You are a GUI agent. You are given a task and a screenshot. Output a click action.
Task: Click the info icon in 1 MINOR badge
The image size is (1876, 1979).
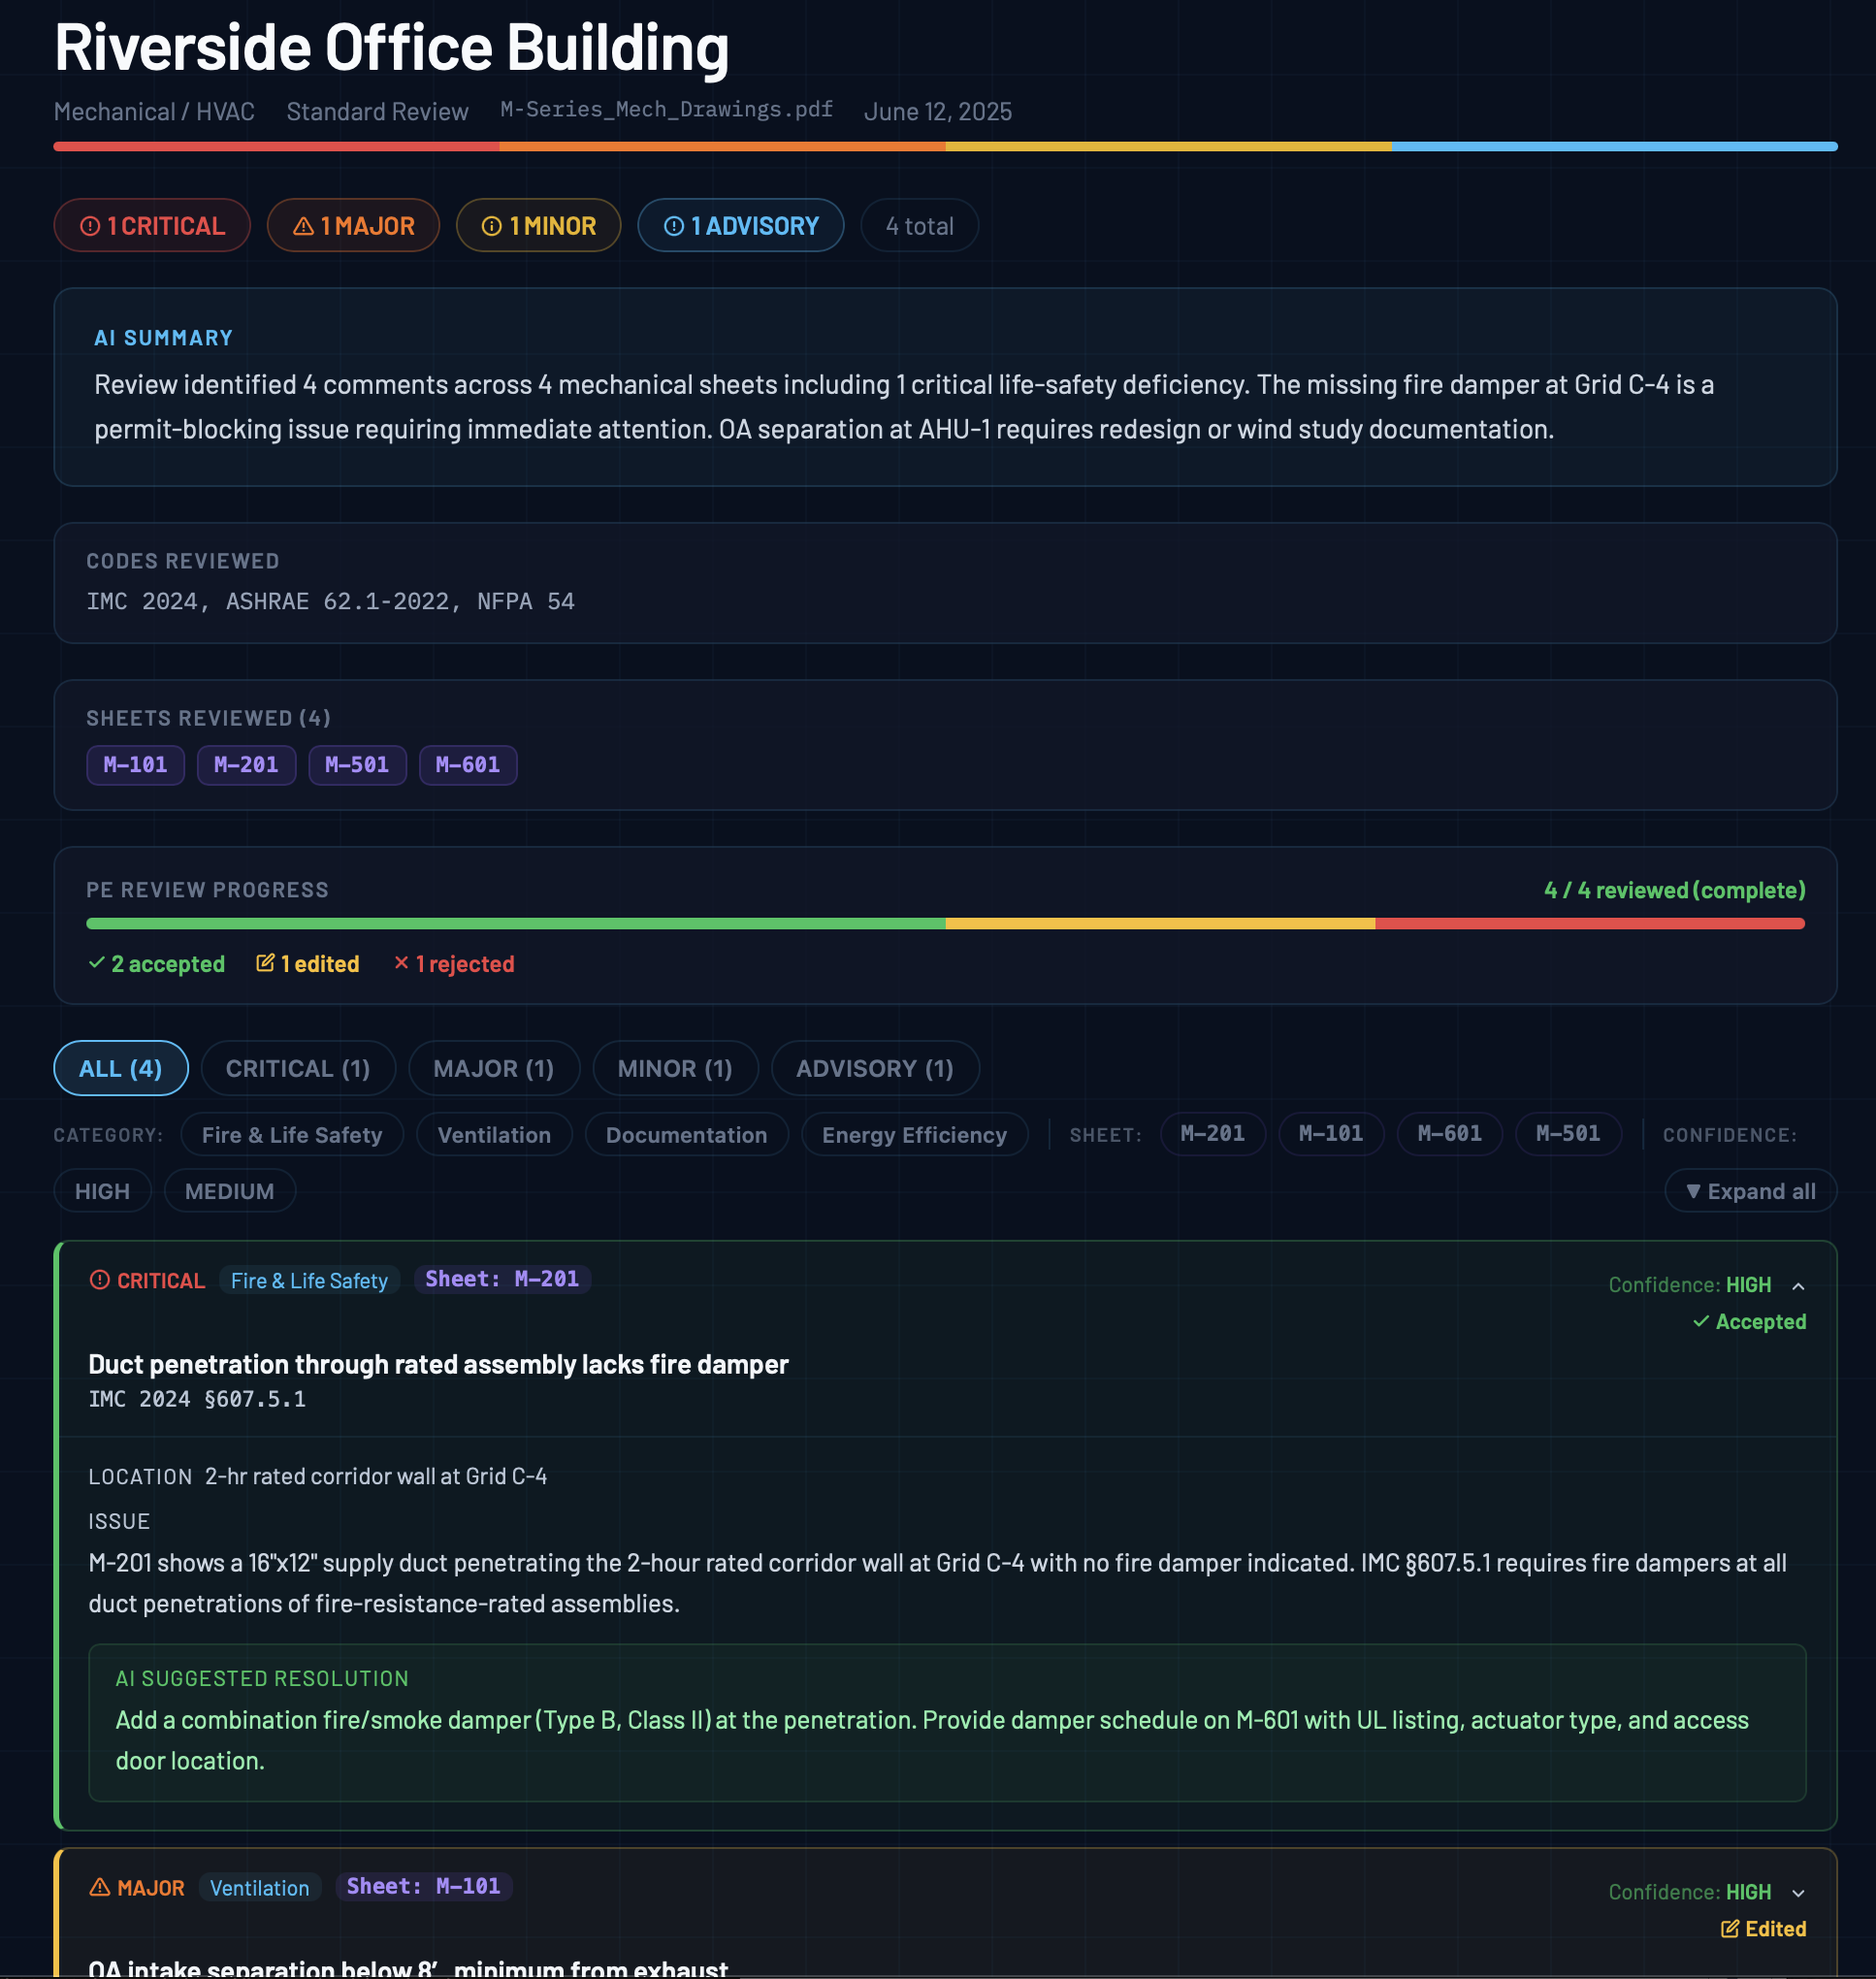pyautogui.click(x=491, y=226)
